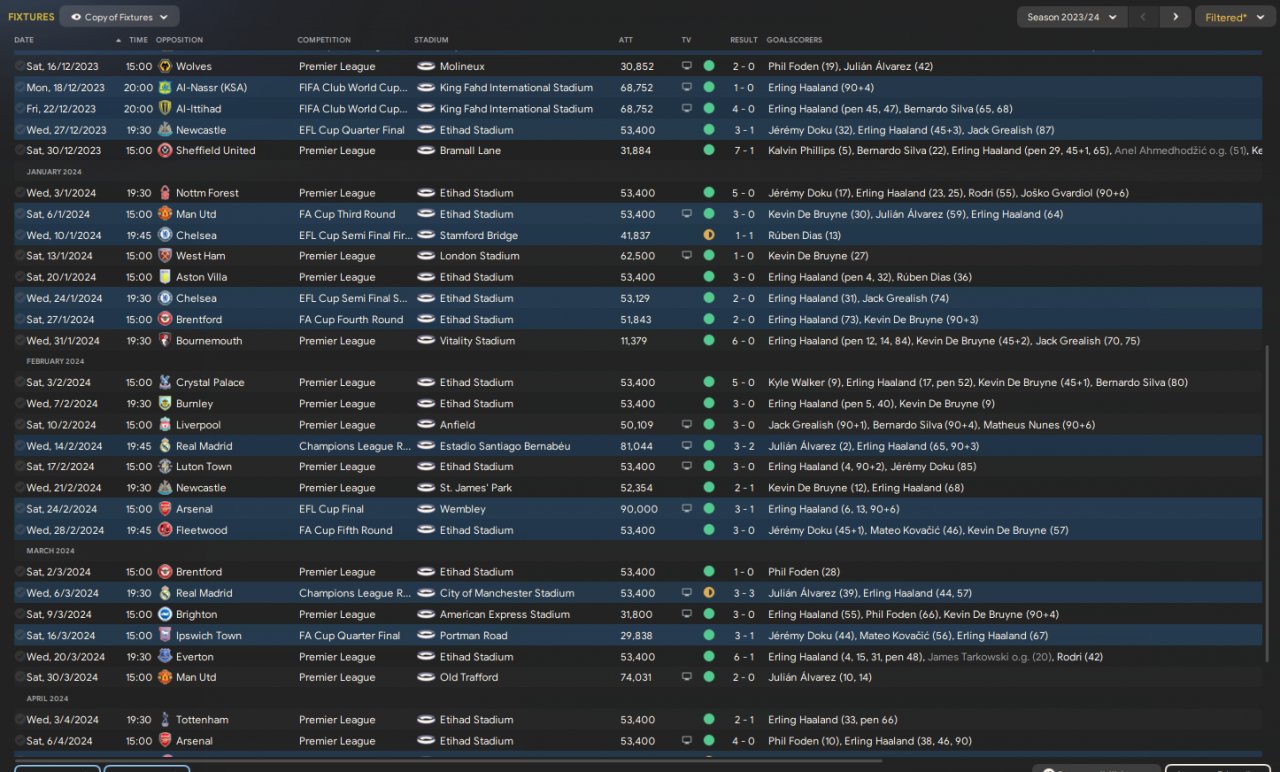
Task: Click the TV icon in the Liverpool row
Action: pyautogui.click(x=687, y=425)
